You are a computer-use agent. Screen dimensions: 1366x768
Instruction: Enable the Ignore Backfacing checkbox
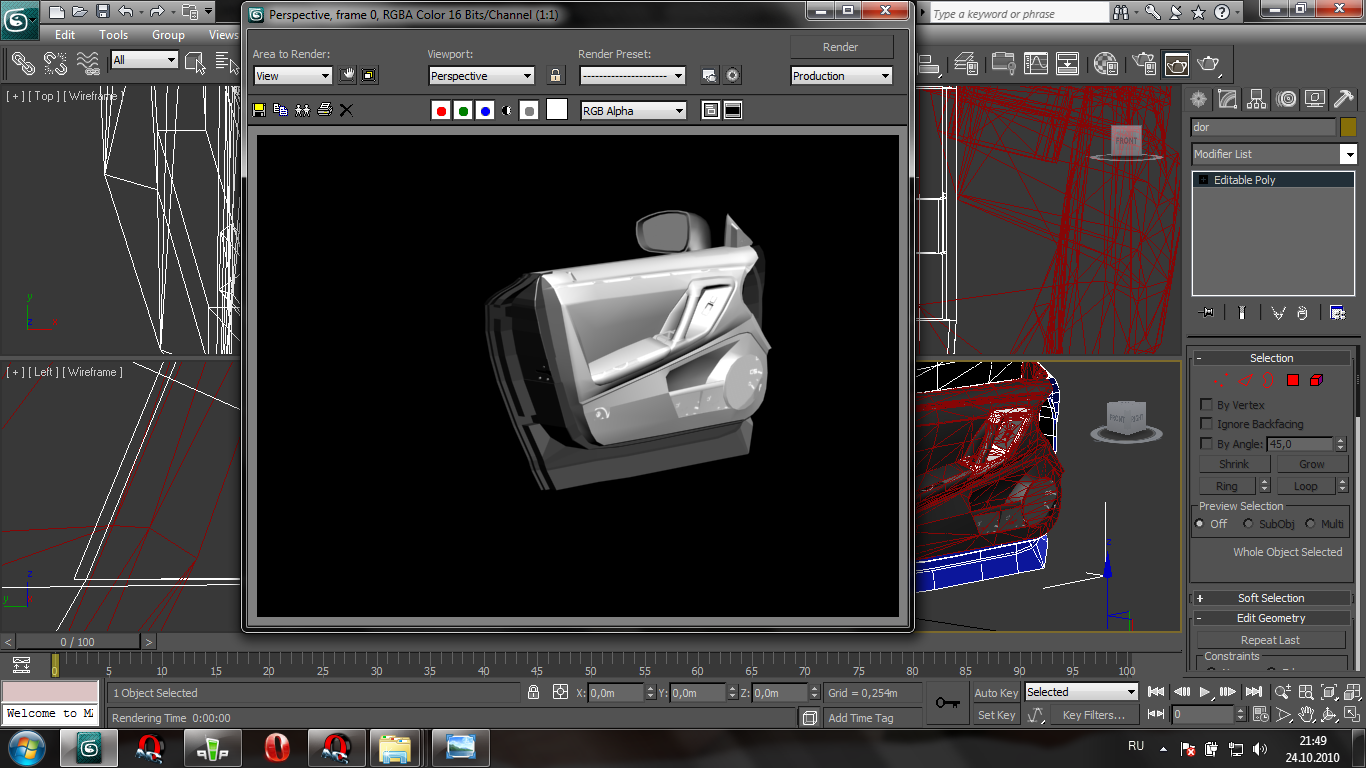1206,424
